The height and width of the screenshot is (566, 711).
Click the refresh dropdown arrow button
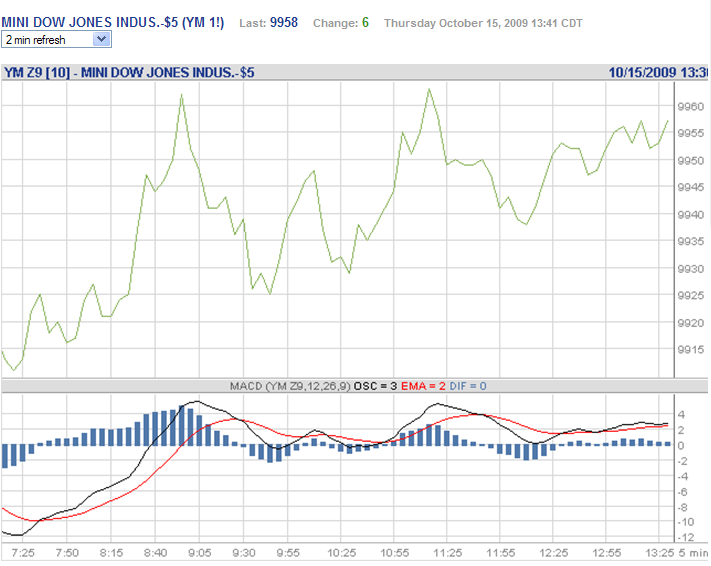click(102, 39)
